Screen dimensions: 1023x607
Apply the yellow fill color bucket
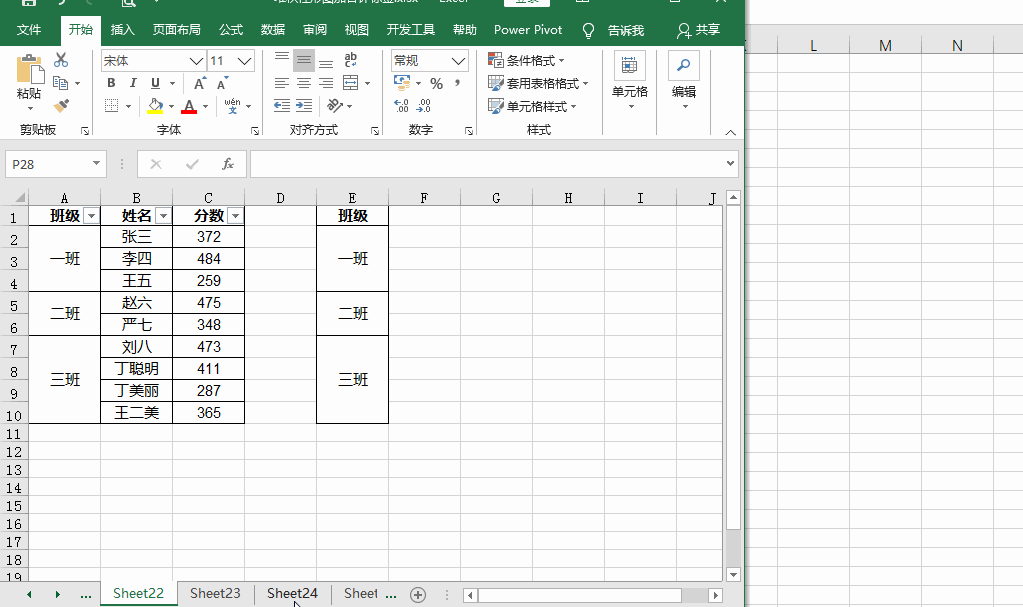pyautogui.click(x=155, y=106)
